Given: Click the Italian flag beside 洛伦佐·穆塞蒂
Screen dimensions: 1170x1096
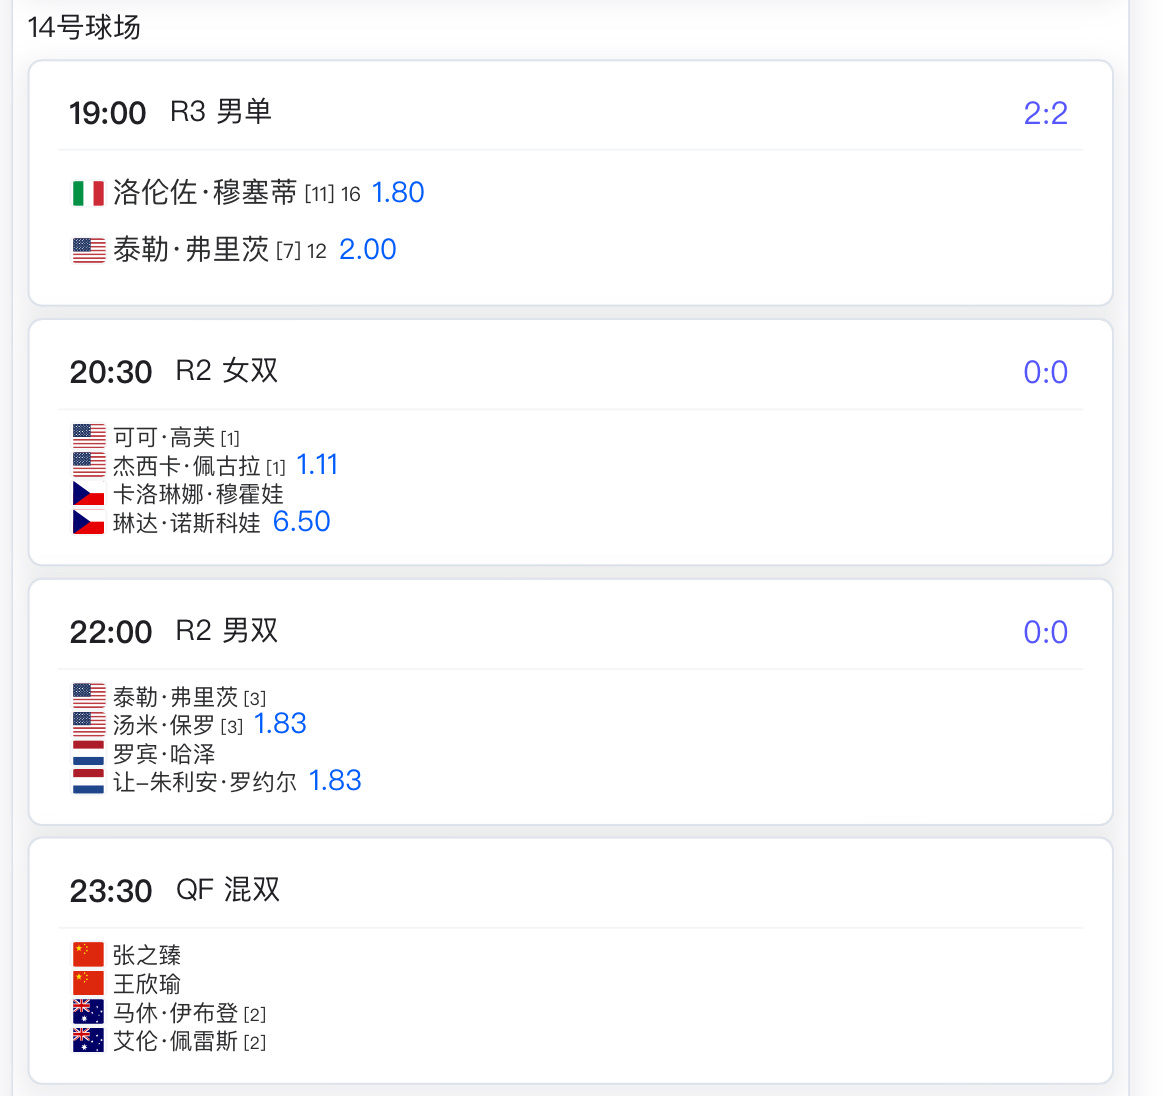Looking at the screenshot, I should [88, 193].
